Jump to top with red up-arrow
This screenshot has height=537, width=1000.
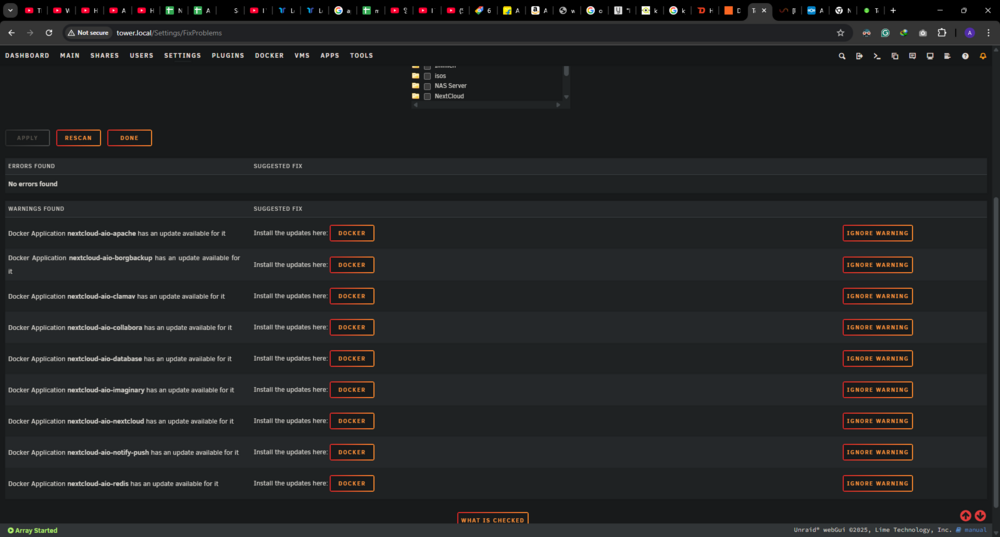pyautogui.click(x=966, y=515)
